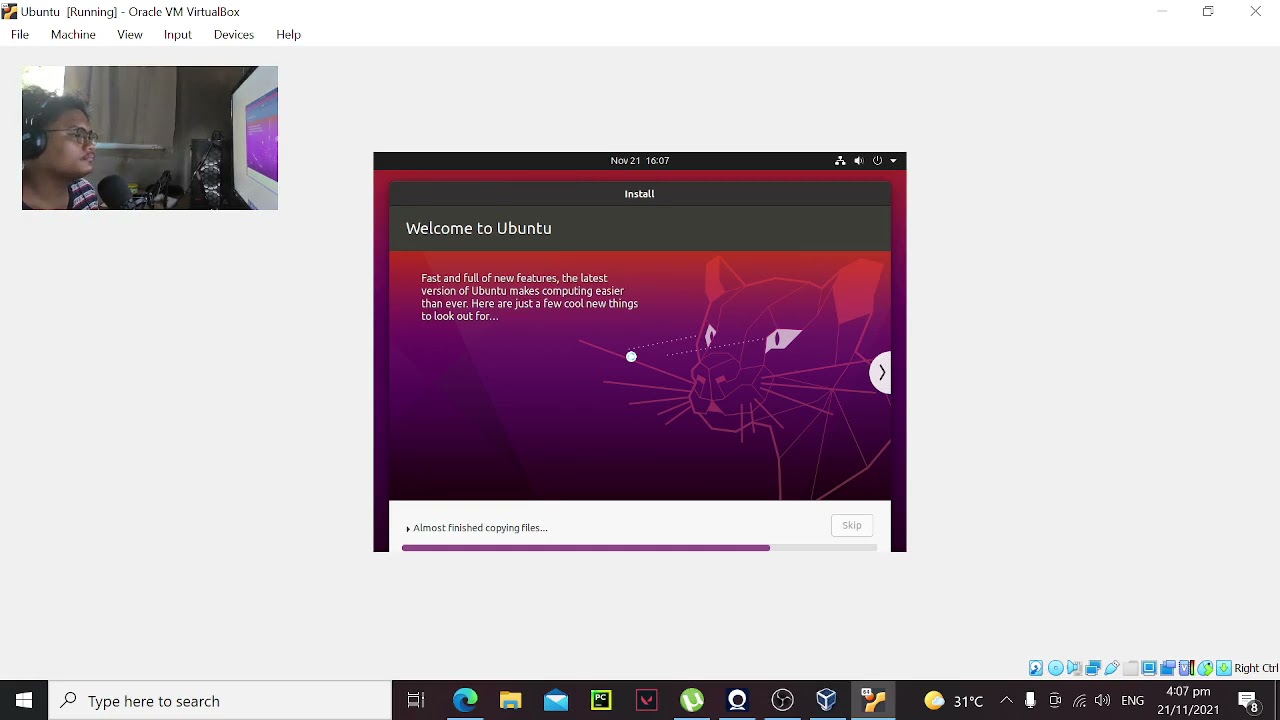Open uTorrent from the taskbar

pyautogui.click(x=692, y=701)
